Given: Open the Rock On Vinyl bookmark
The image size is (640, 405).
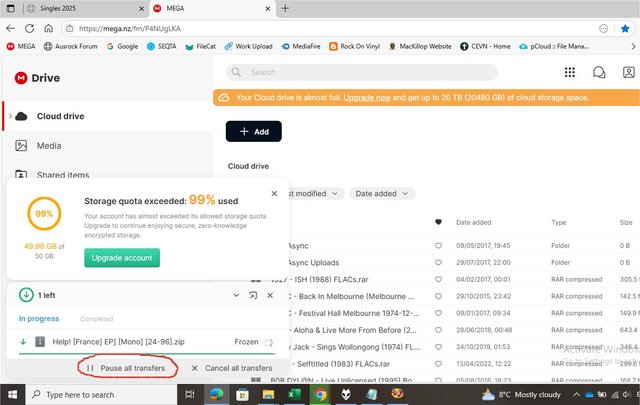Looking at the screenshot, I should [x=354, y=46].
